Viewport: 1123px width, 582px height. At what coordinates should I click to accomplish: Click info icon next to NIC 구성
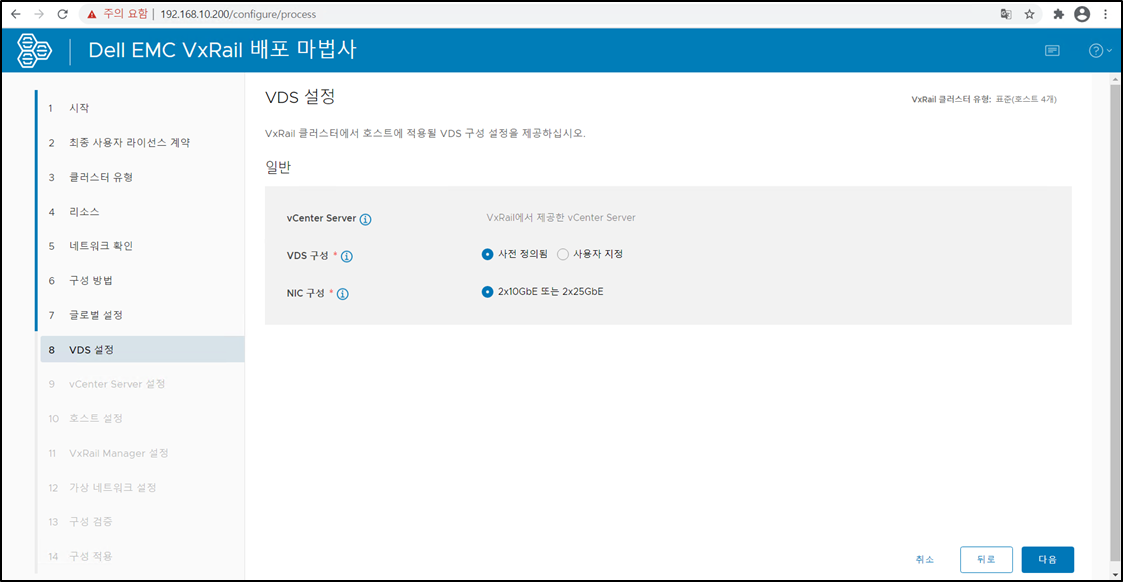pyautogui.click(x=342, y=294)
